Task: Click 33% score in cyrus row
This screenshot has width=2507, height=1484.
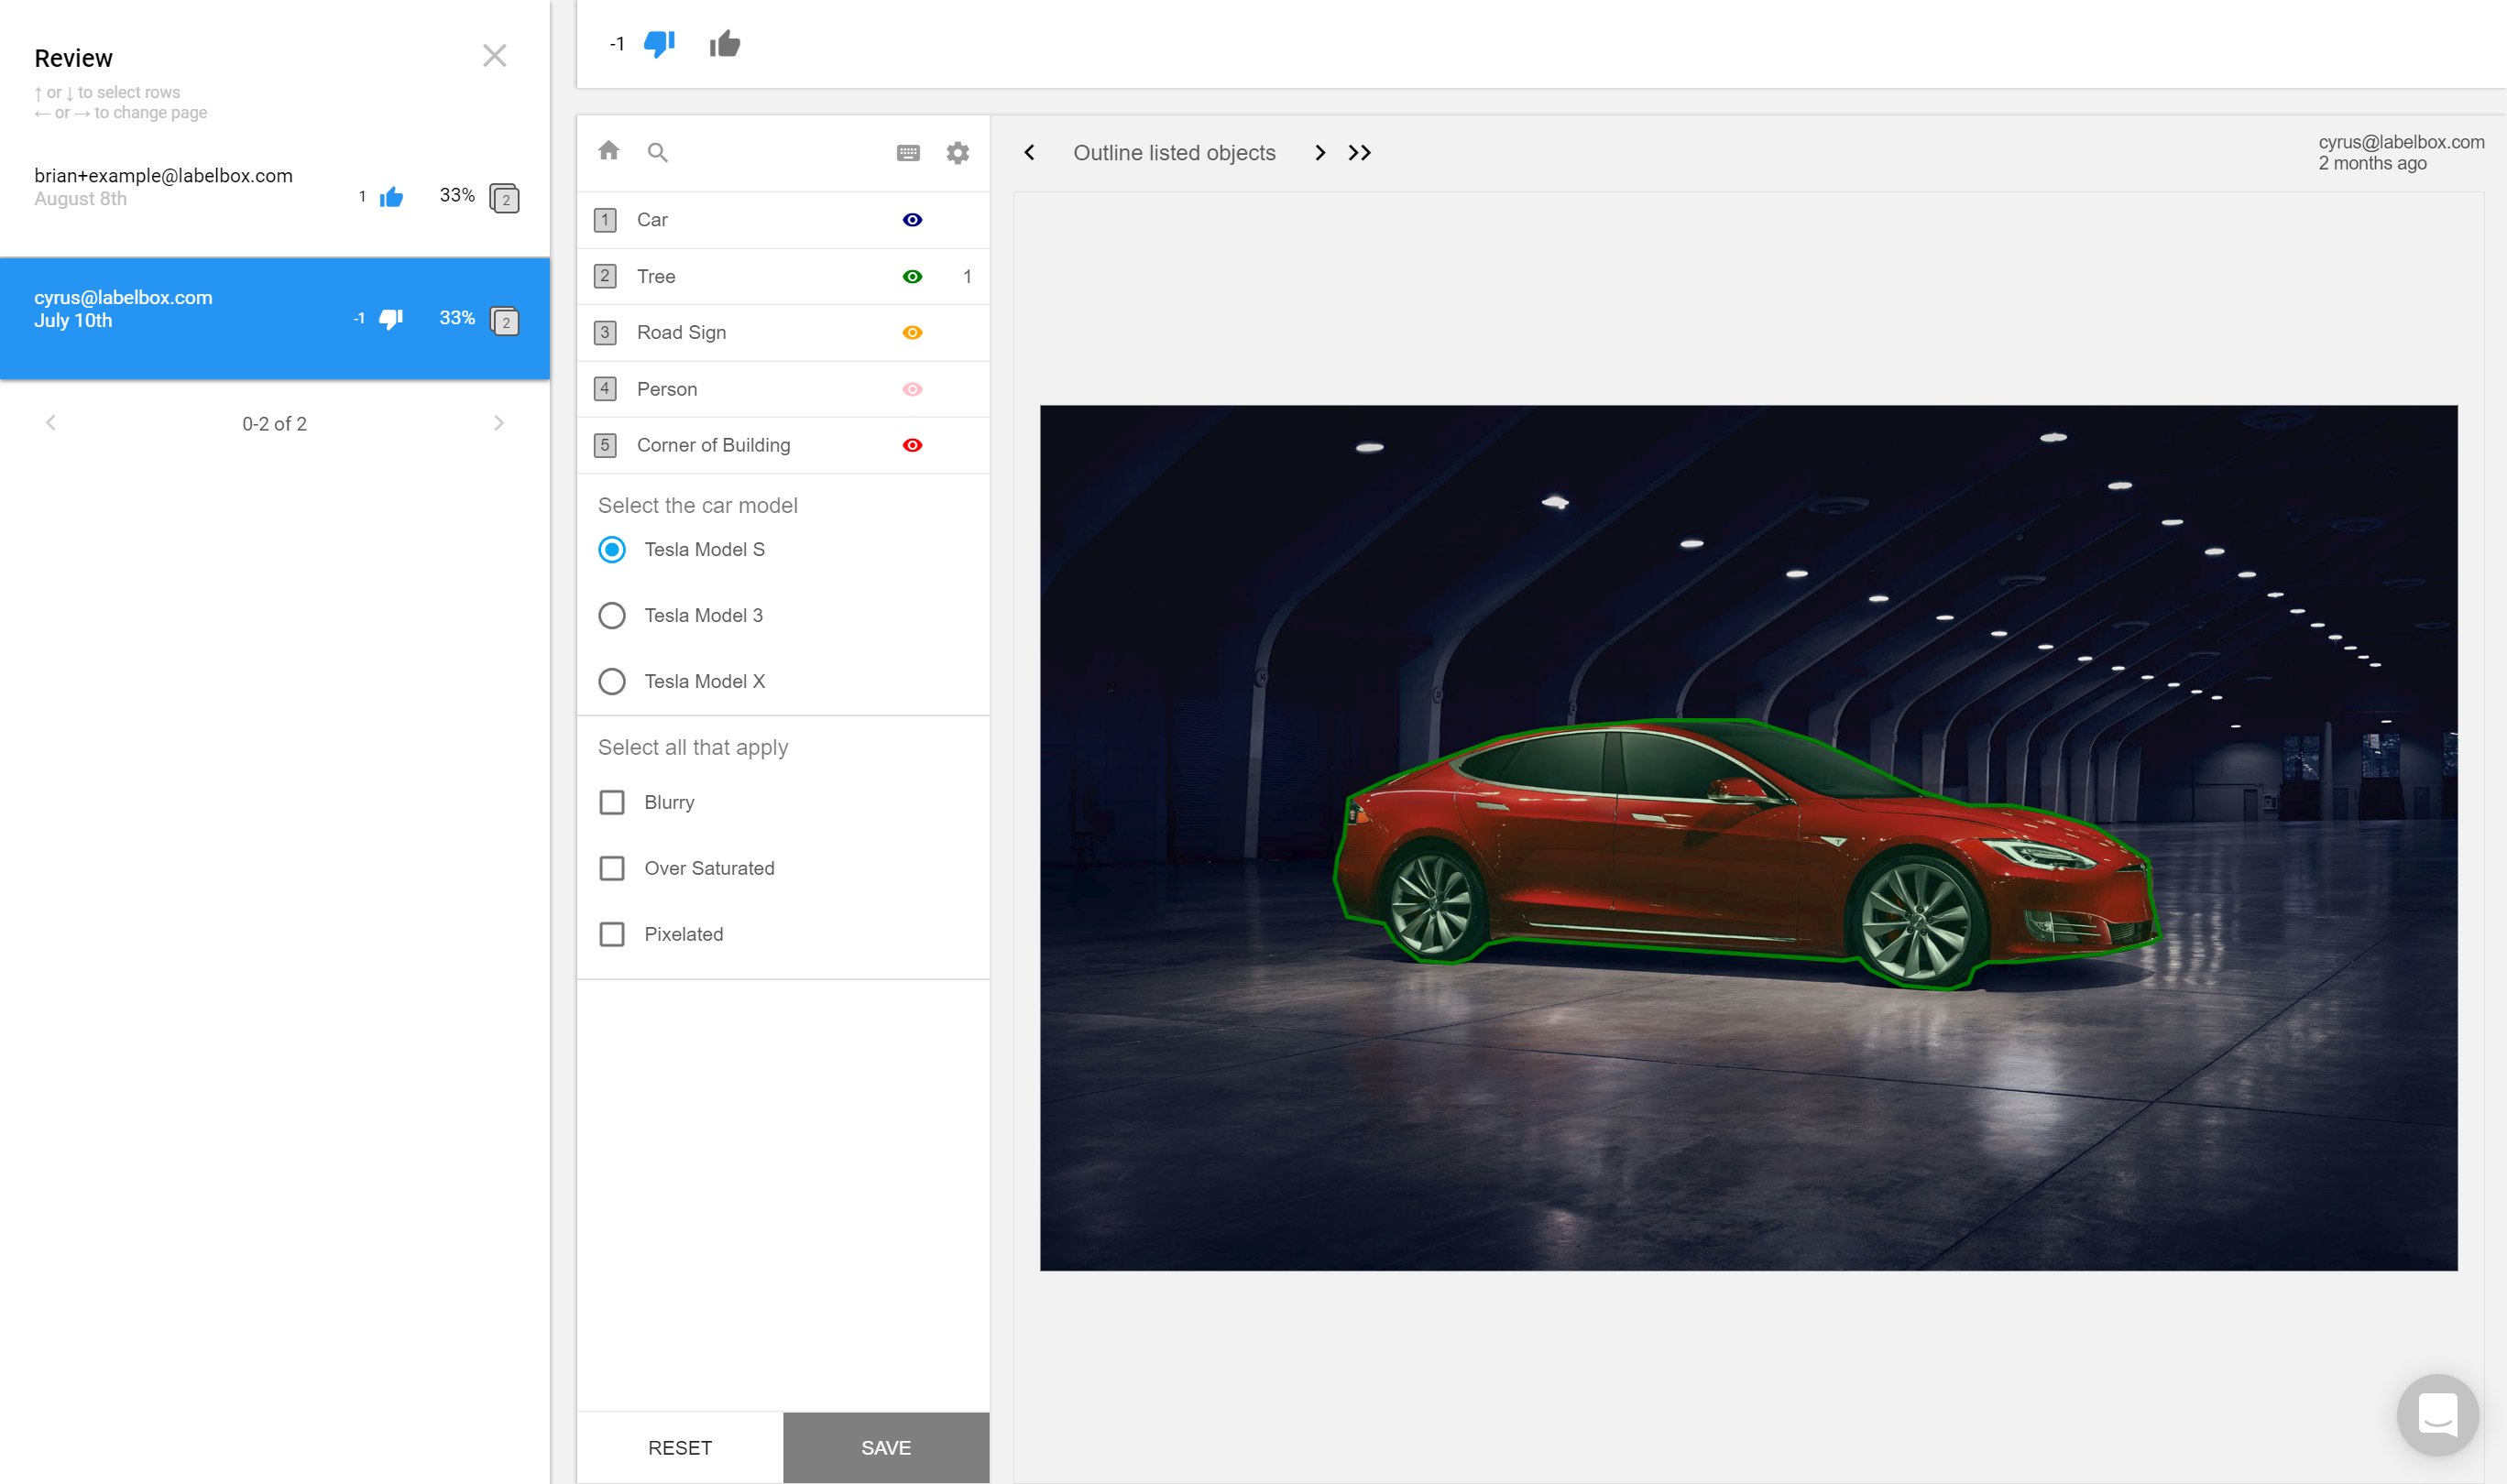Action: point(457,318)
